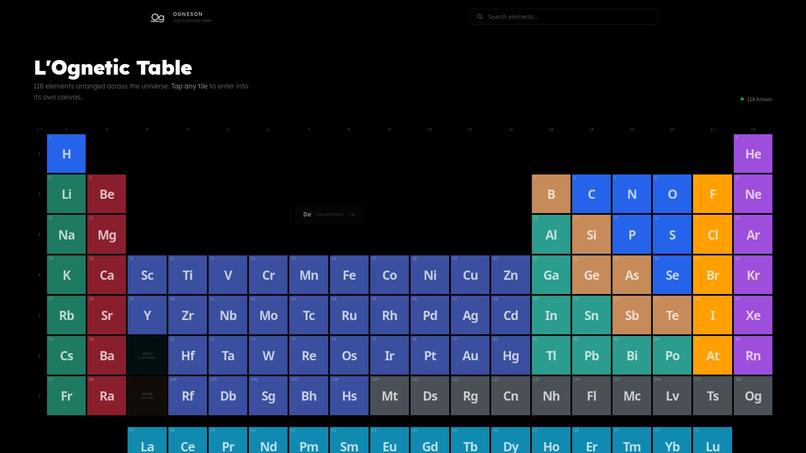This screenshot has height=453, width=806.
Task: Open the Helium He tile
Action: coord(753,154)
